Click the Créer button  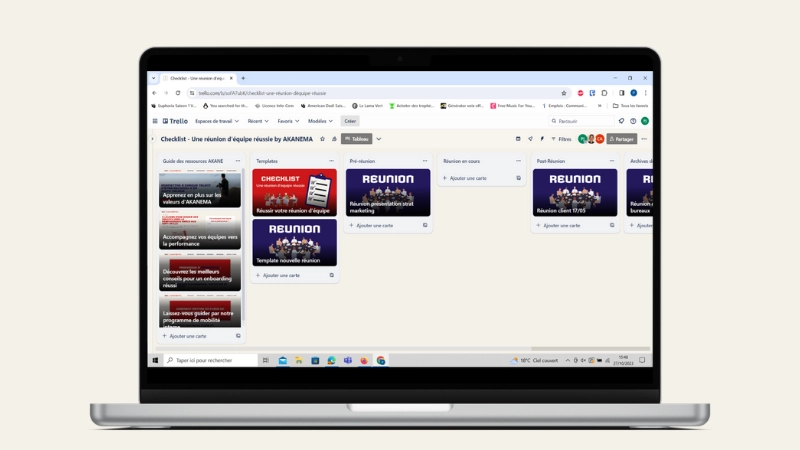coord(350,121)
